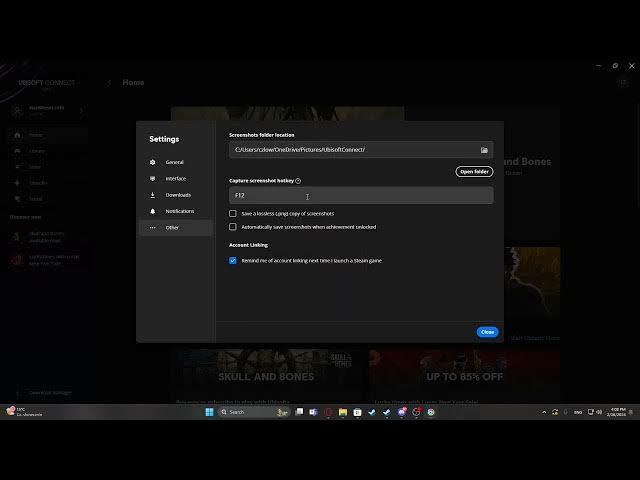Click the screenshots folder location path field
This screenshot has width=640, height=480.
point(361,150)
